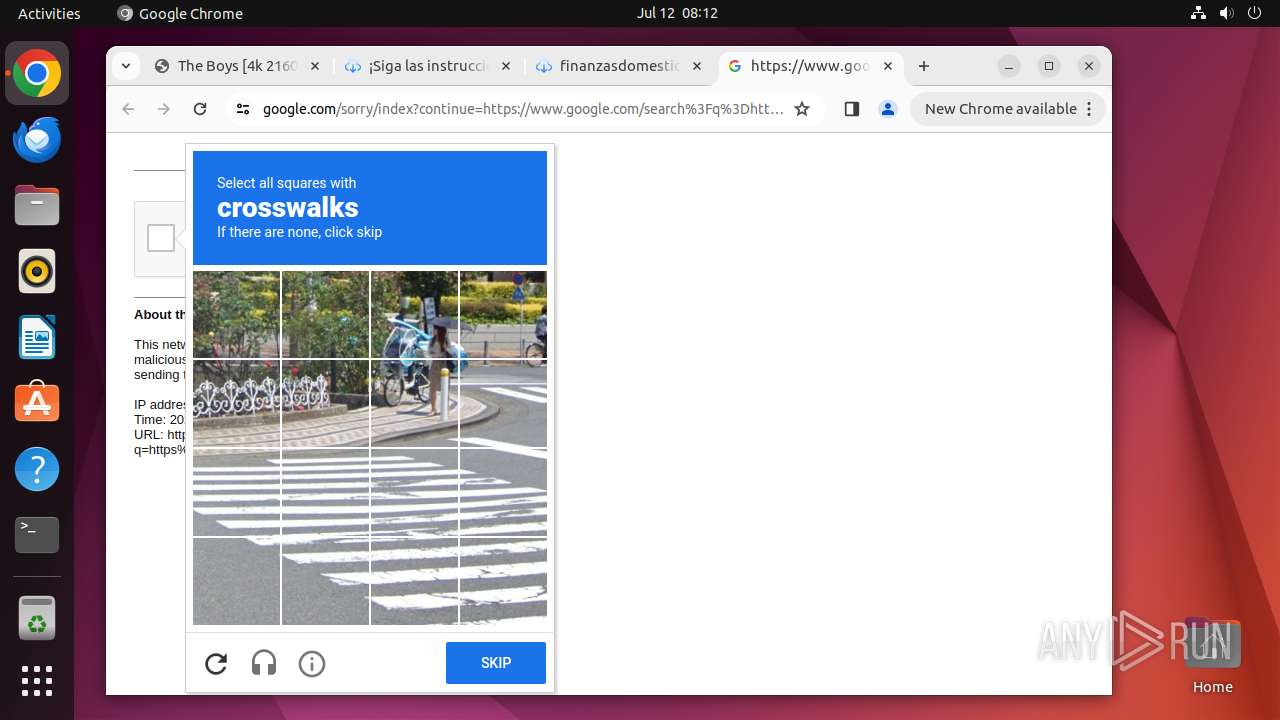The image size is (1280, 720).
Task: Minimize the Chrome window
Action: click(1009, 66)
